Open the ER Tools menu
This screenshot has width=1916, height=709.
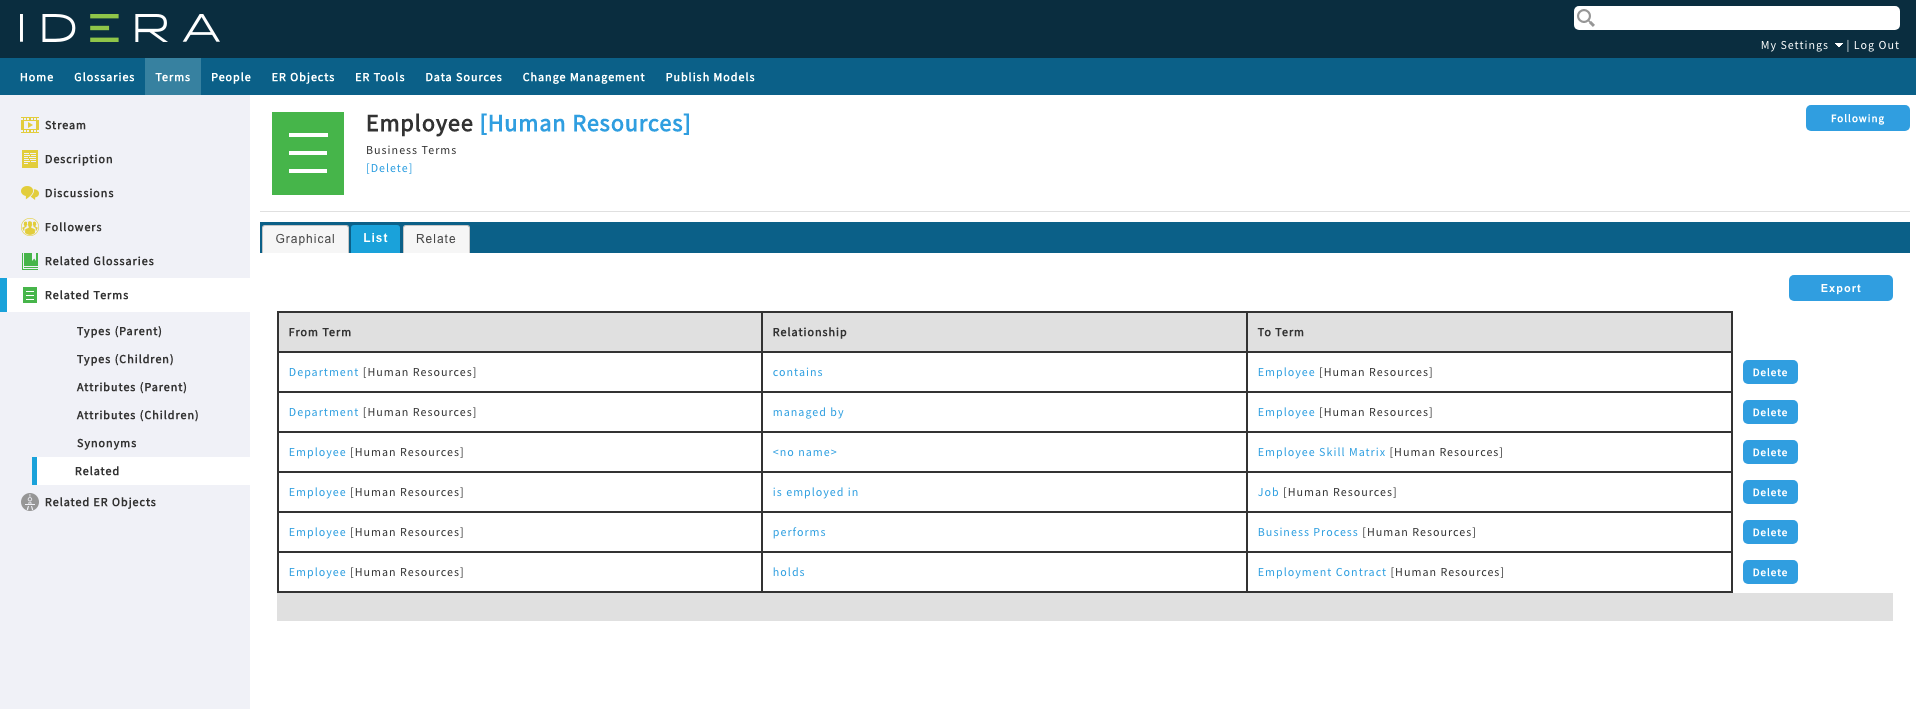tap(380, 77)
